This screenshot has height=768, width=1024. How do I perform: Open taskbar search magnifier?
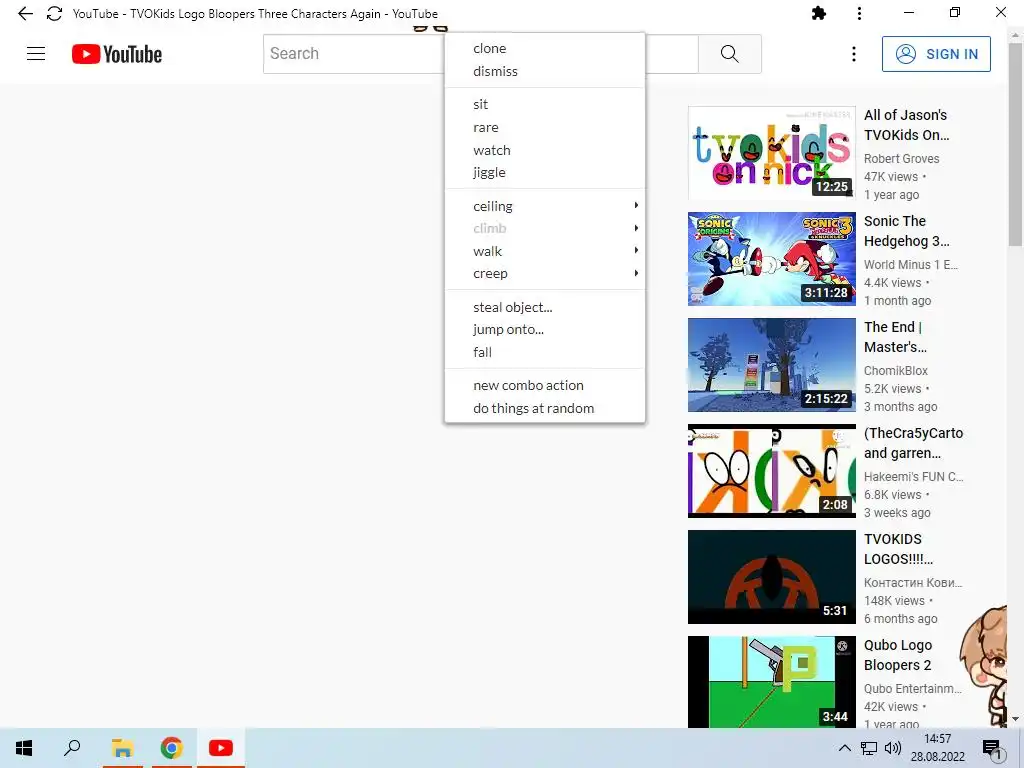(72, 748)
